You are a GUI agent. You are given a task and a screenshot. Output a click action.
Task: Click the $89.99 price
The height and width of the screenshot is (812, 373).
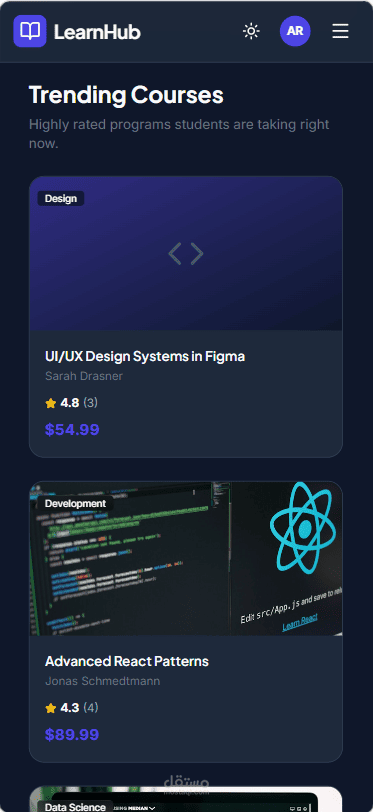[72, 734]
